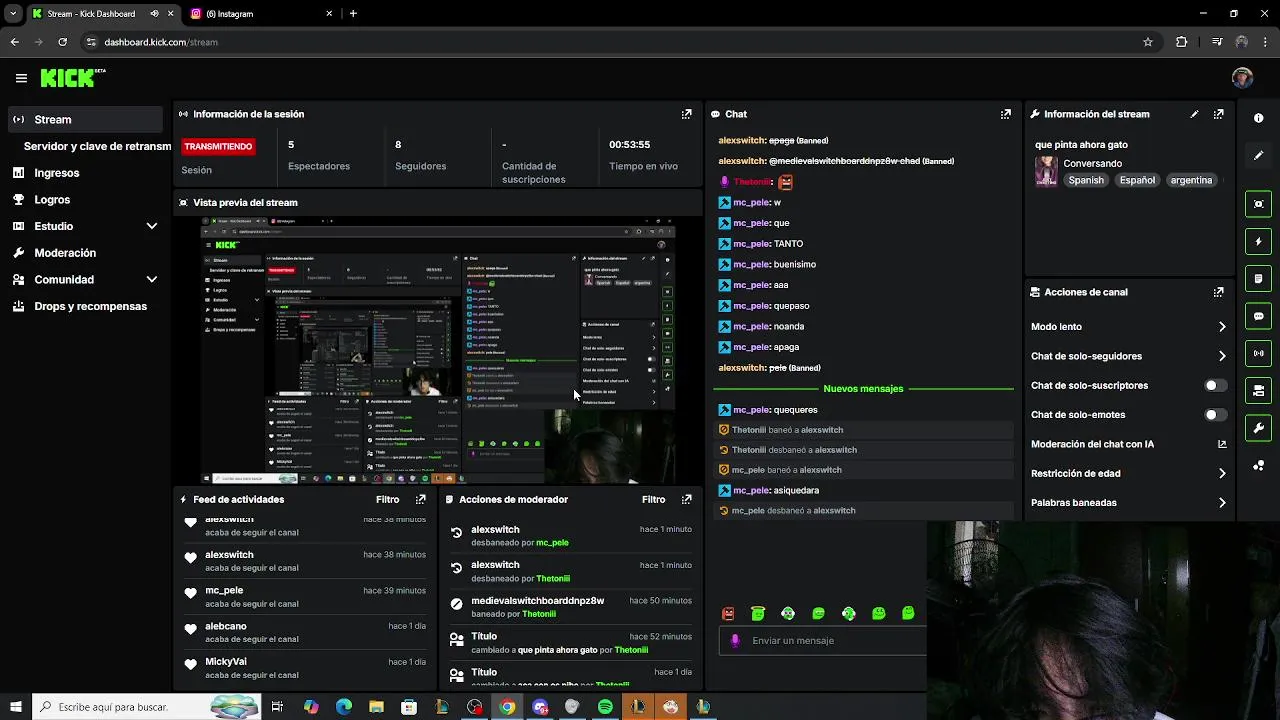Open Palabras baneadas settings arrow
Image resolution: width=1280 pixels, height=720 pixels.
[1221, 503]
